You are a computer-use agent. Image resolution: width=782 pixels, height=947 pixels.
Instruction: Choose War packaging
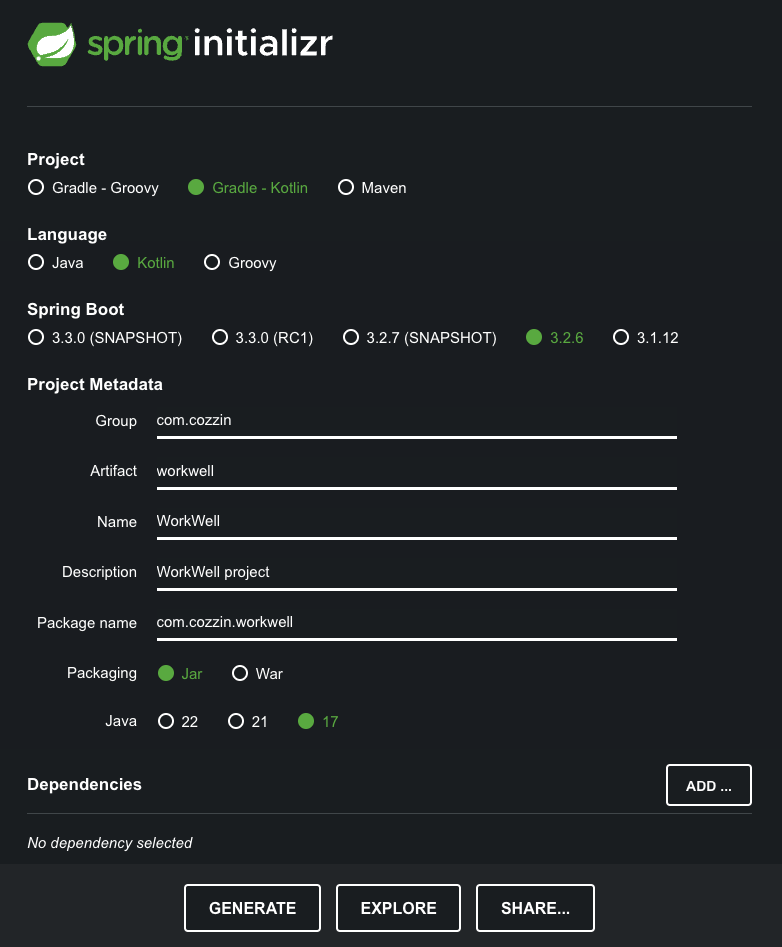(x=257, y=673)
